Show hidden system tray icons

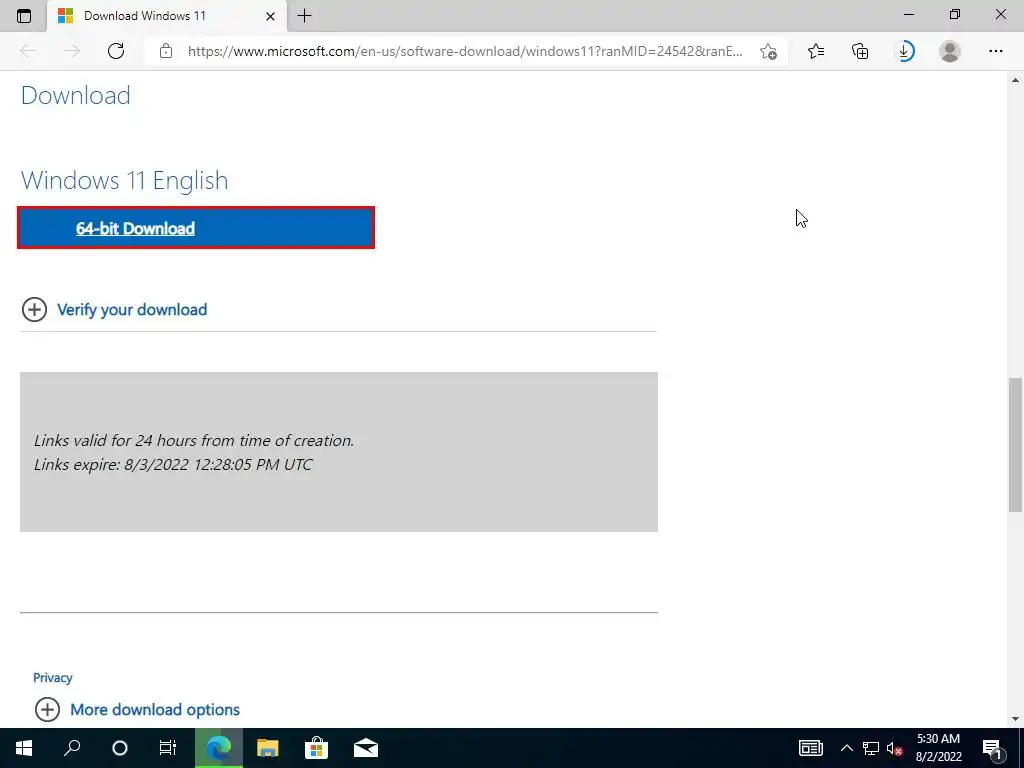pyautogui.click(x=846, y=748)
